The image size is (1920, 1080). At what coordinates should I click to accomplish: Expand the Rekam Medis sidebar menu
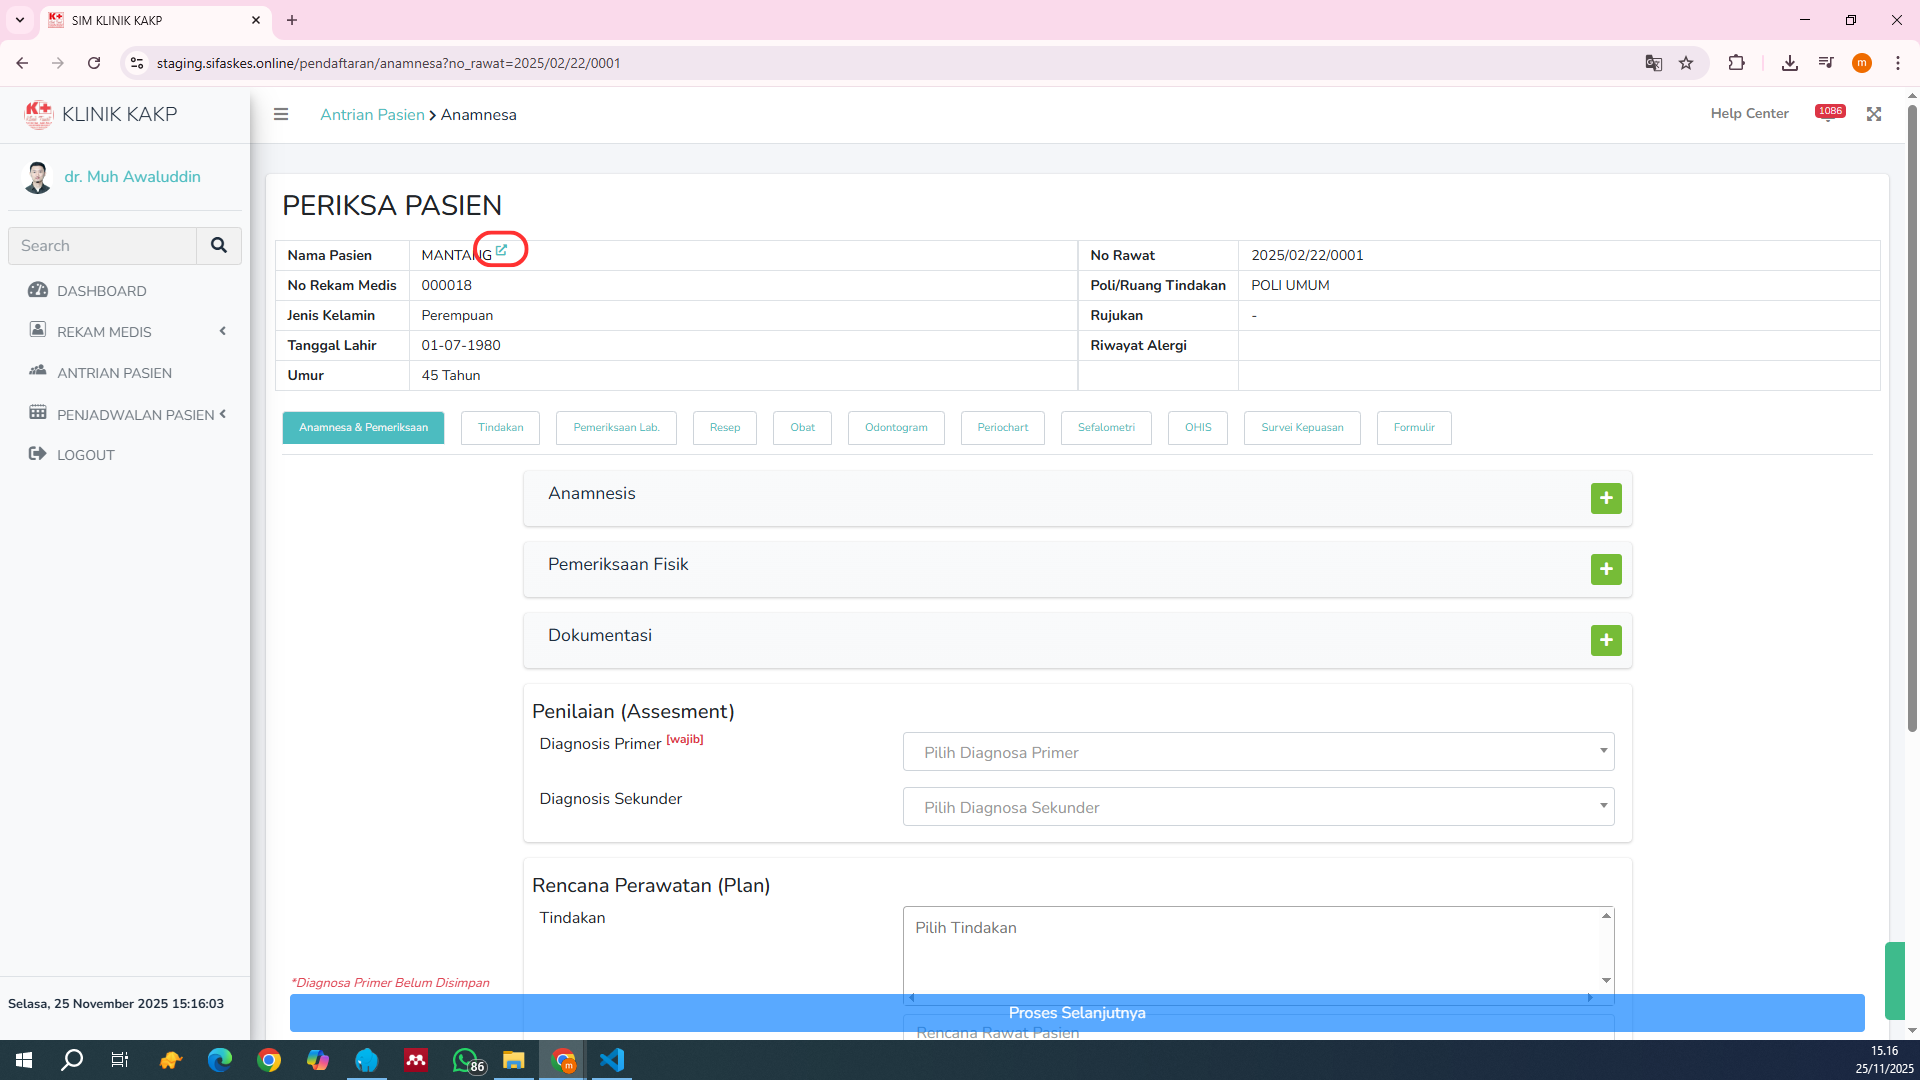105,332
